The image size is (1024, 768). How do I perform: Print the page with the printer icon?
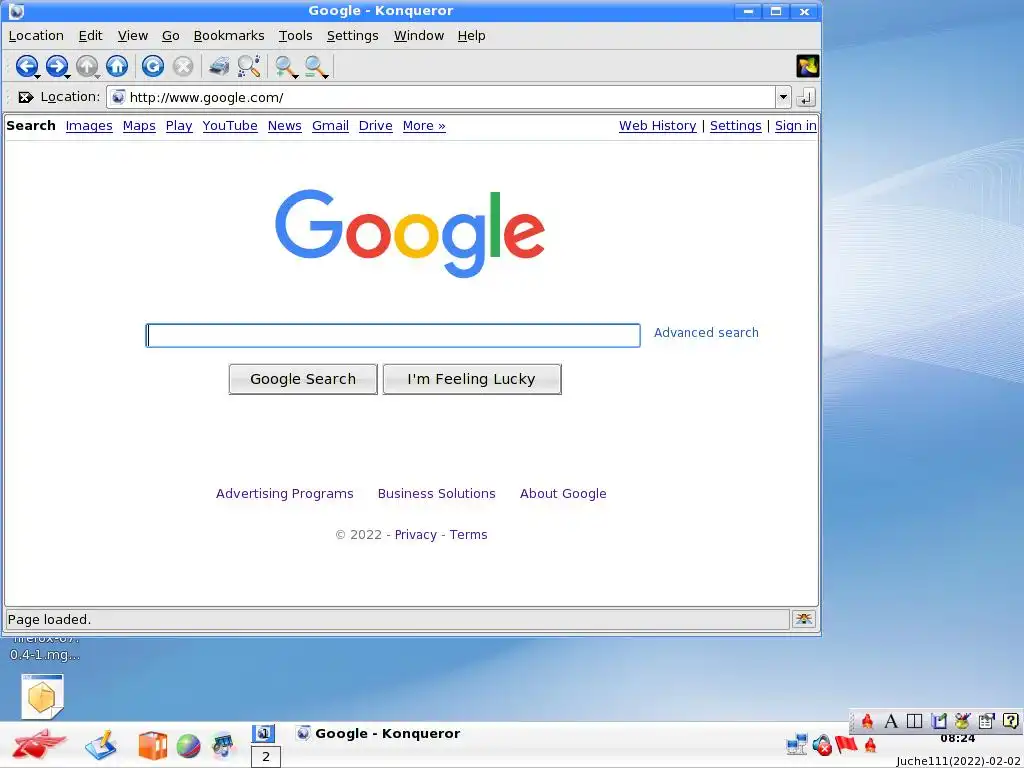(219, 66)
